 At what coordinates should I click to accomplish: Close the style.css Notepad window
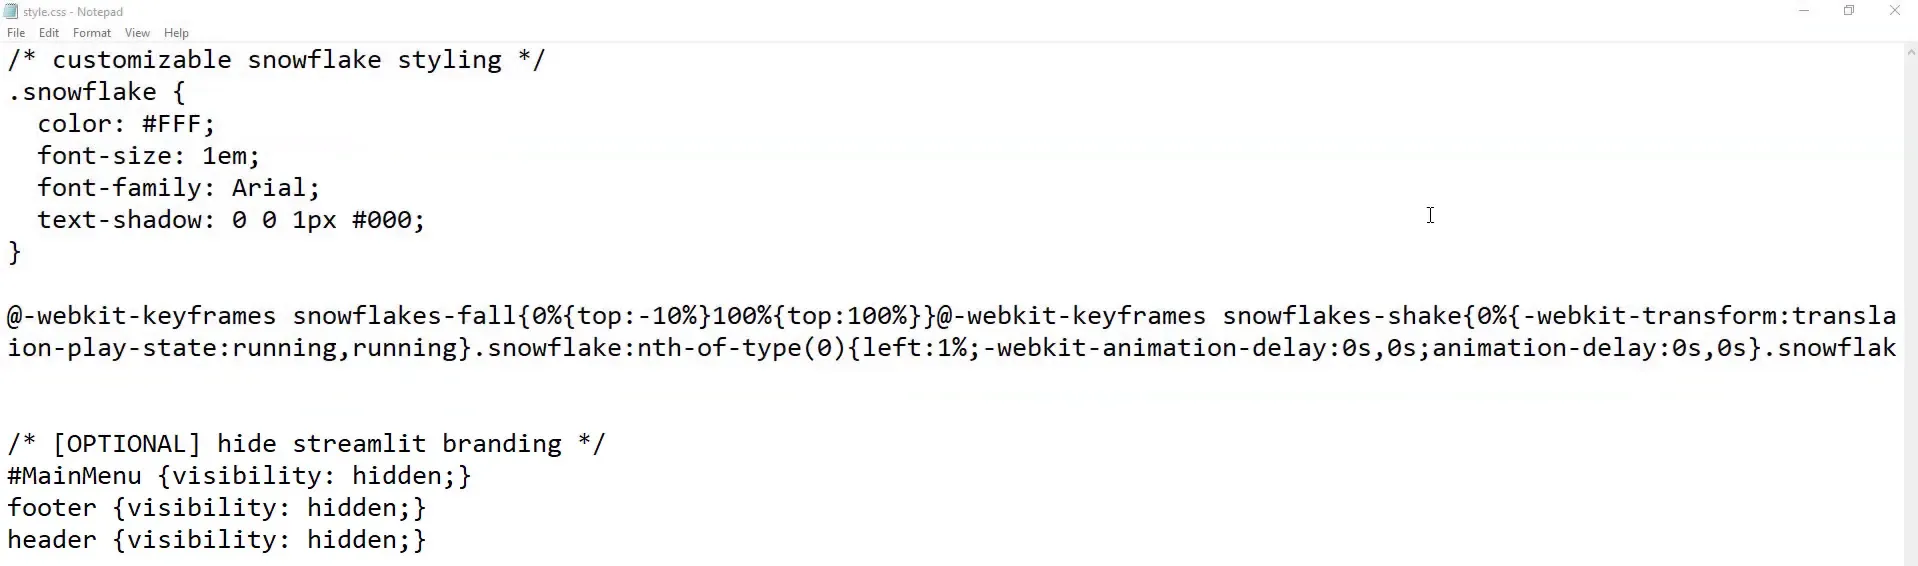[x=1894, y=11]
